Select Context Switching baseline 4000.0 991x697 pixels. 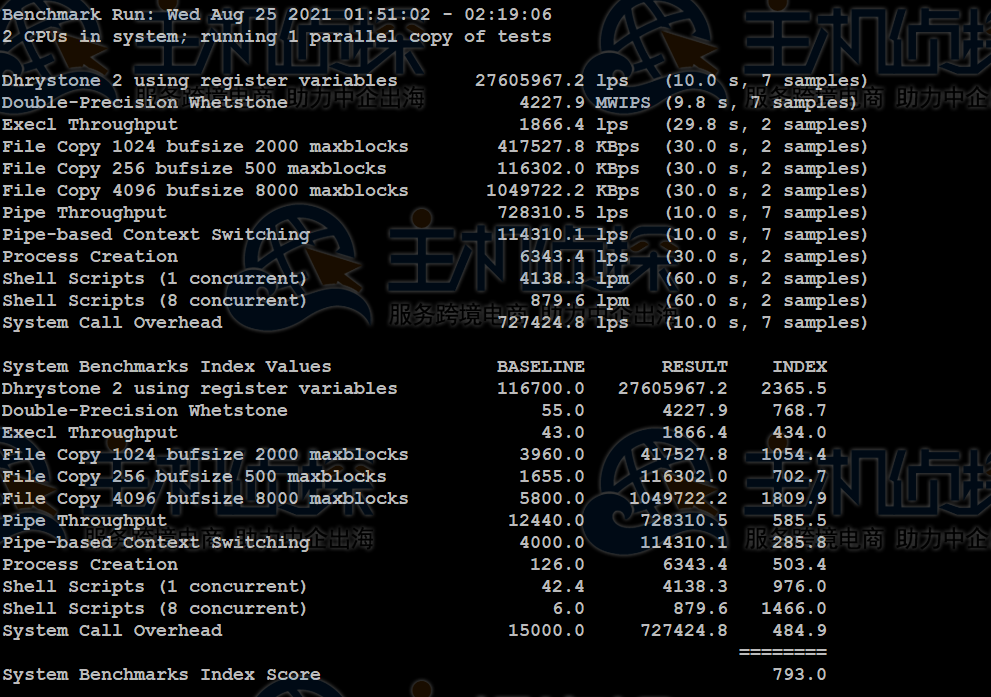pyautogui.click(x=552, y=543)
